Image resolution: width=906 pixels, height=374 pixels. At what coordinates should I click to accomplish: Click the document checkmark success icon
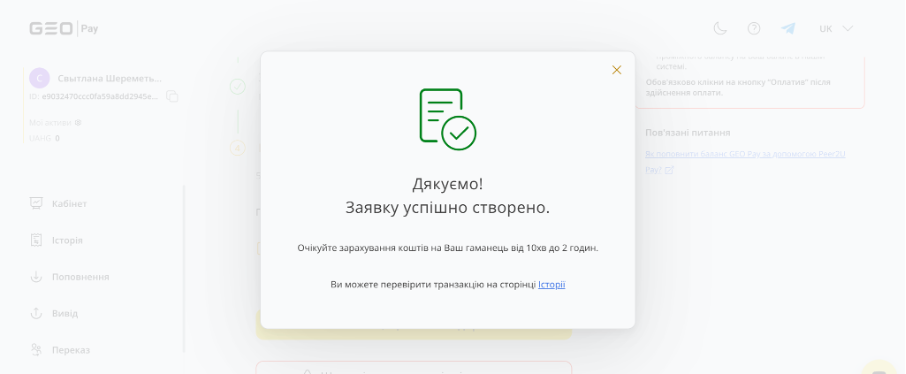(448, 119)
